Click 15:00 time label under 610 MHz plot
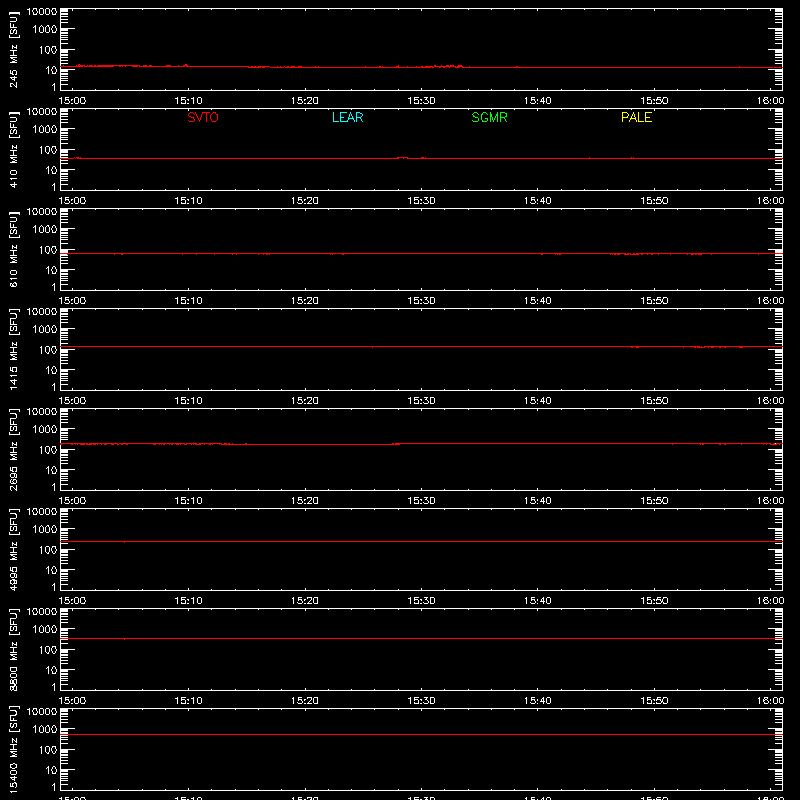 (72, 301)
